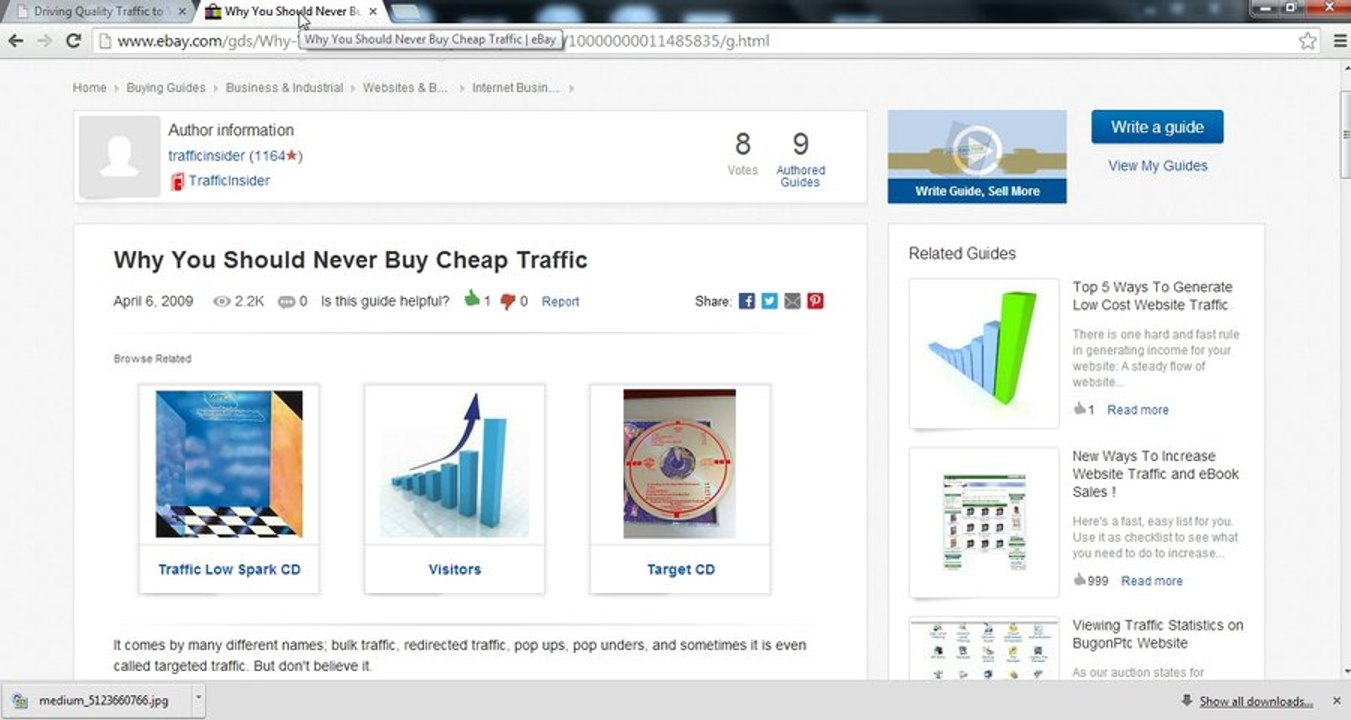
Task: Open the View My Guides link
Action: (x=1157, y=166)
